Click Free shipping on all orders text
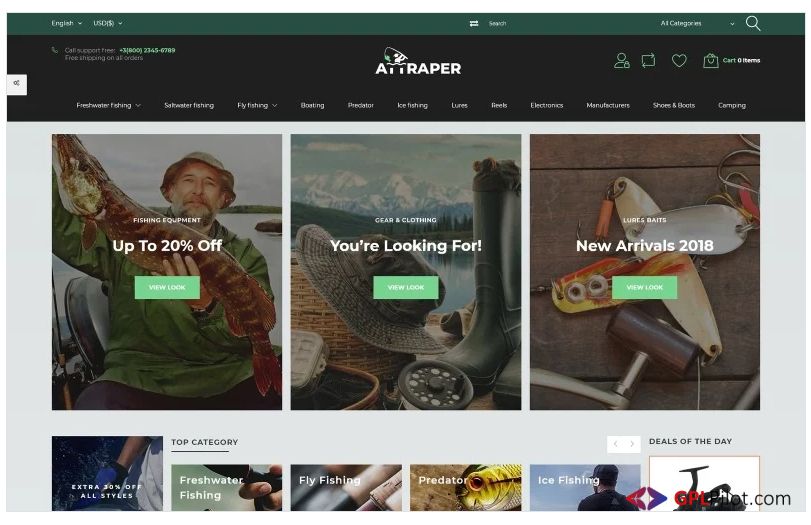811x525 pixels. (x=104, y=58)
